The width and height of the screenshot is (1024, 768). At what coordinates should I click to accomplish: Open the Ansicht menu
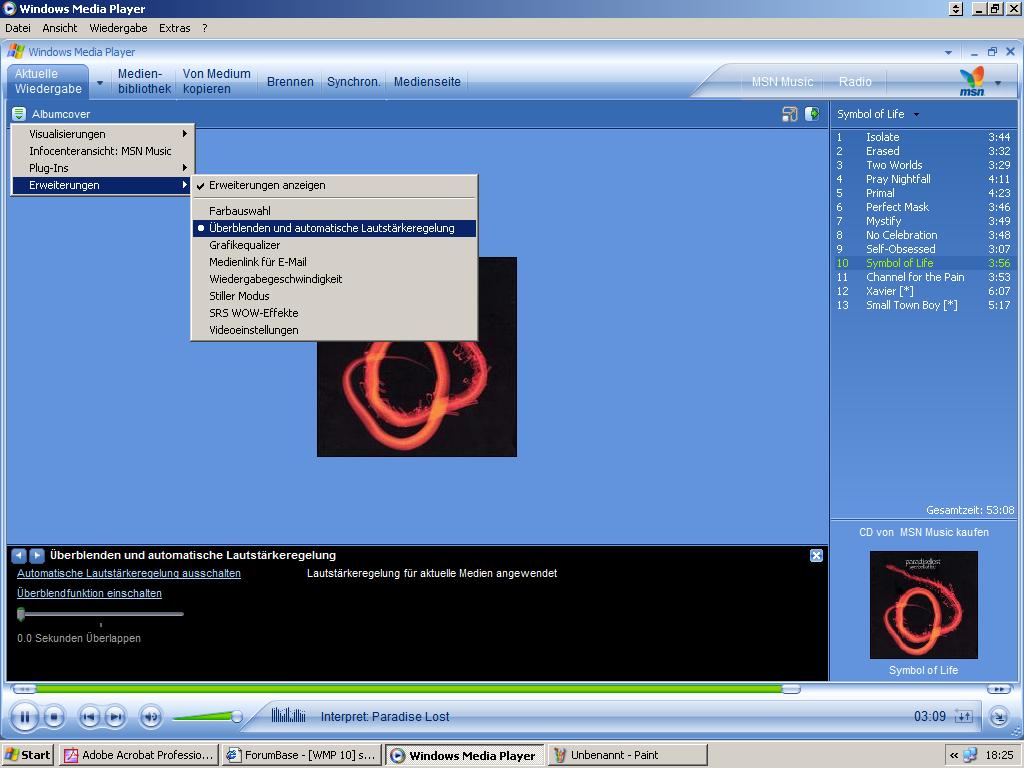[x=59, y=28]
